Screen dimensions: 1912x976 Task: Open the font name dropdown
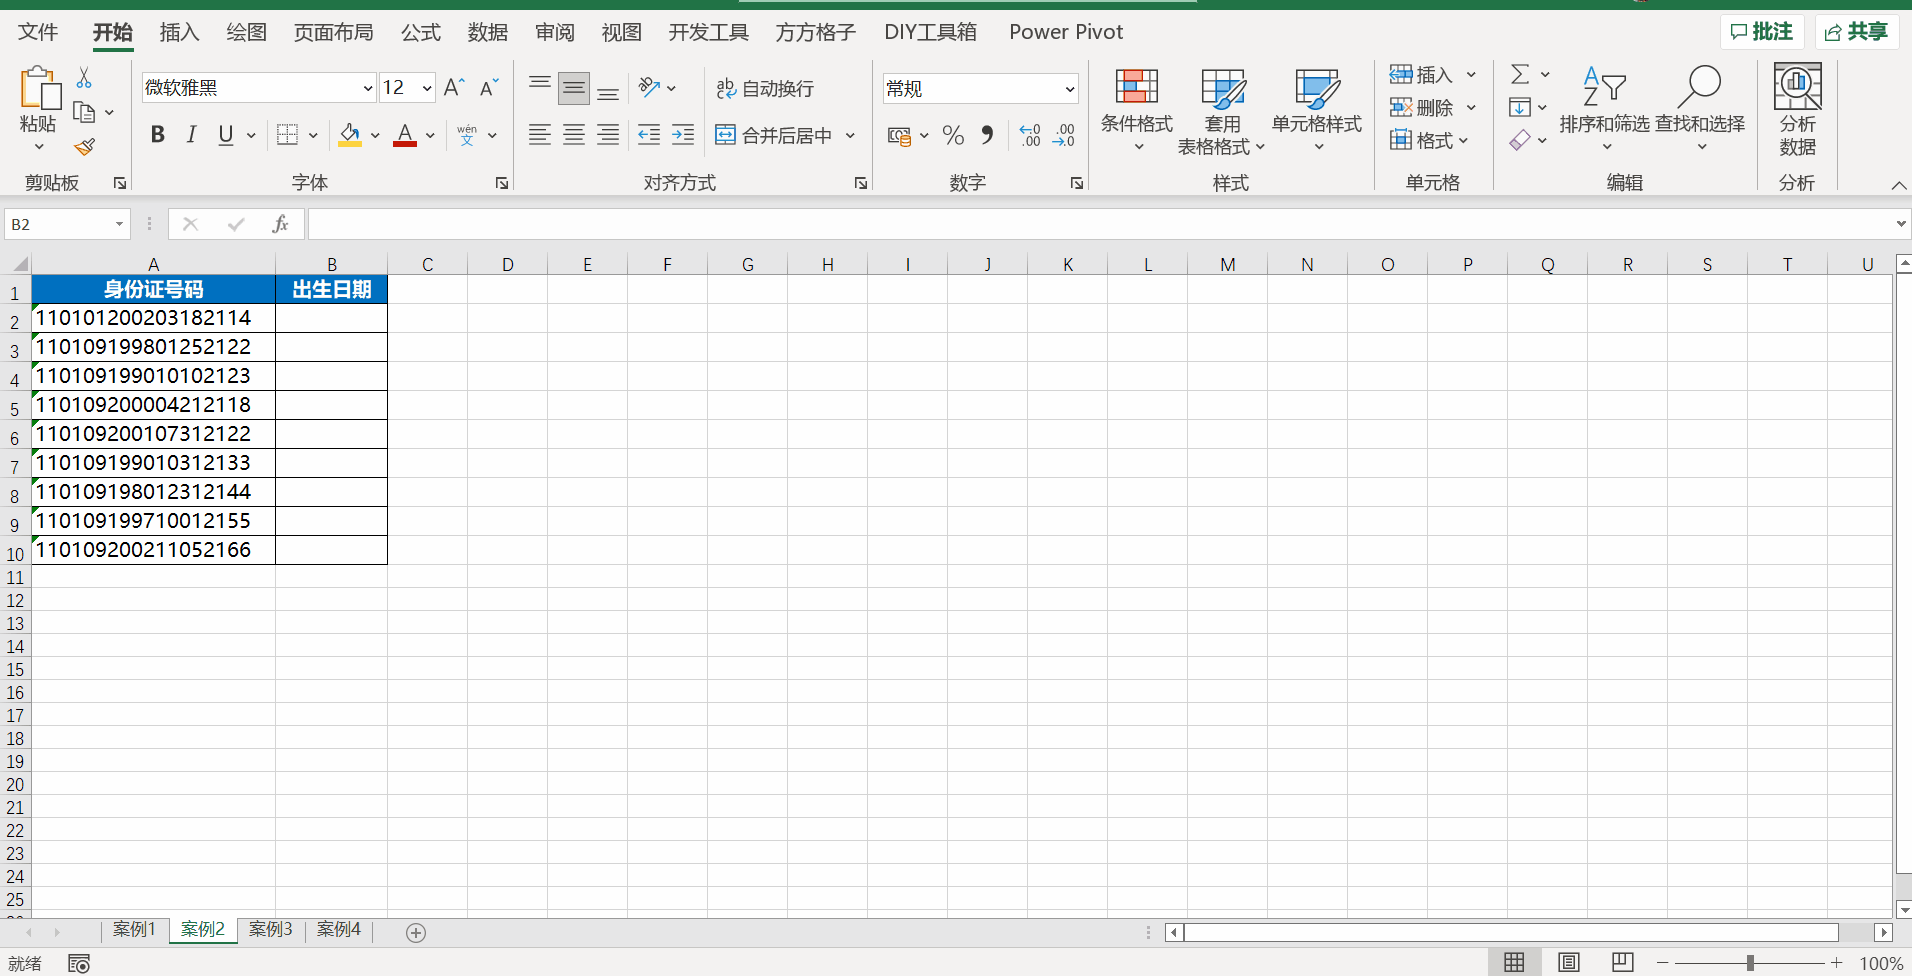(x=367, y=88)
